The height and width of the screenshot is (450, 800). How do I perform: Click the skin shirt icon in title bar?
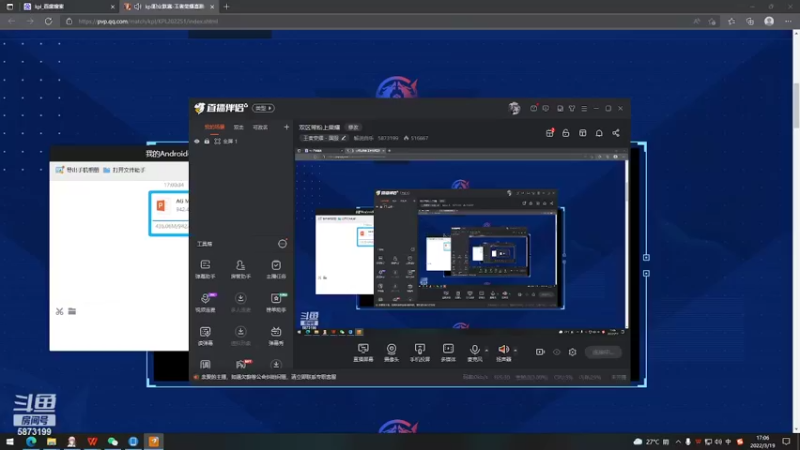point(572,109)
